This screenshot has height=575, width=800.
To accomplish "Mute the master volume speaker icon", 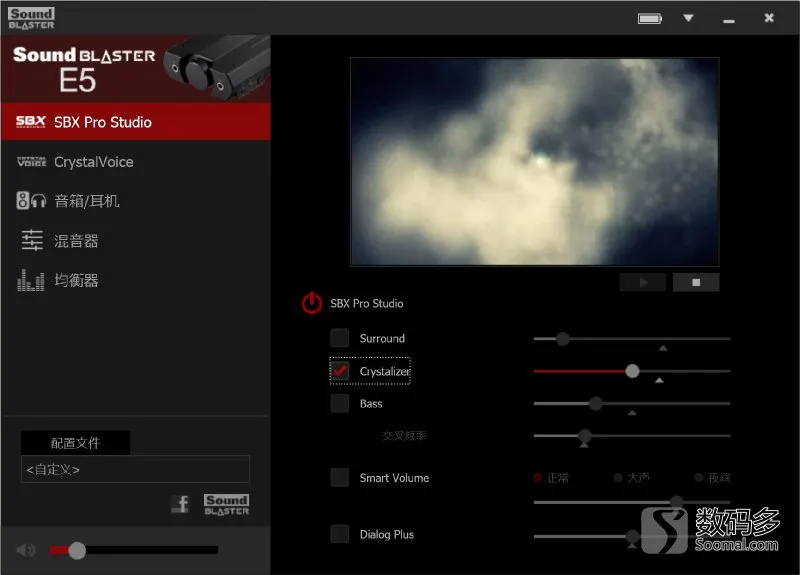I will (x=25, y=549).
